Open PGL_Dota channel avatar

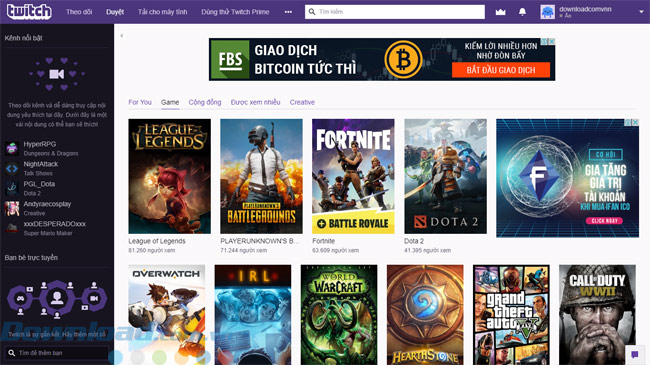coord(12,188)
